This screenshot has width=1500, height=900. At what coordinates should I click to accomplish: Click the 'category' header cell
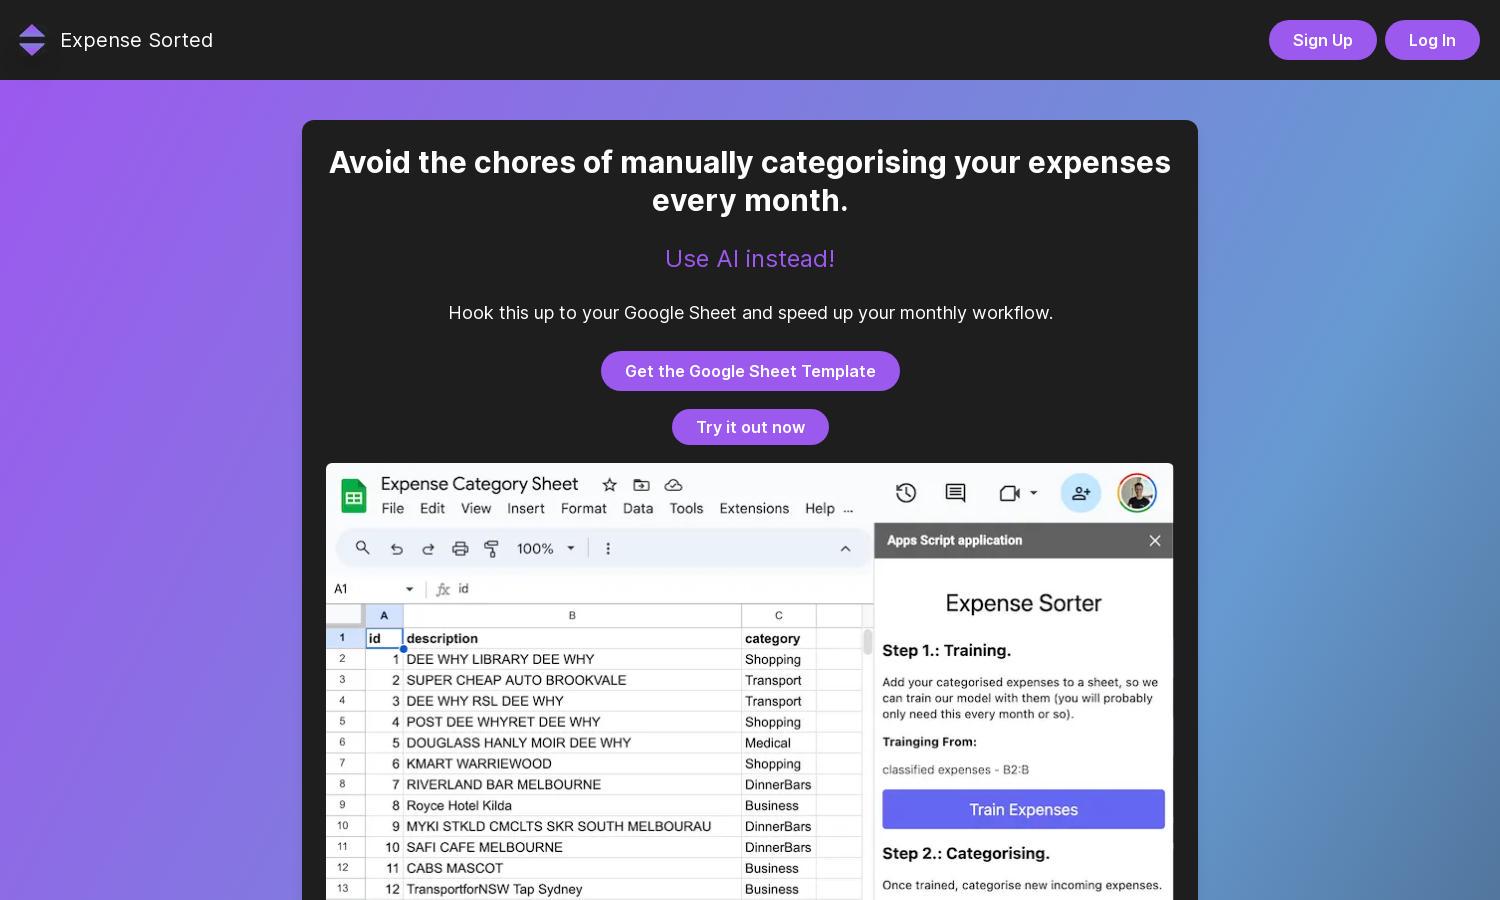779,638
